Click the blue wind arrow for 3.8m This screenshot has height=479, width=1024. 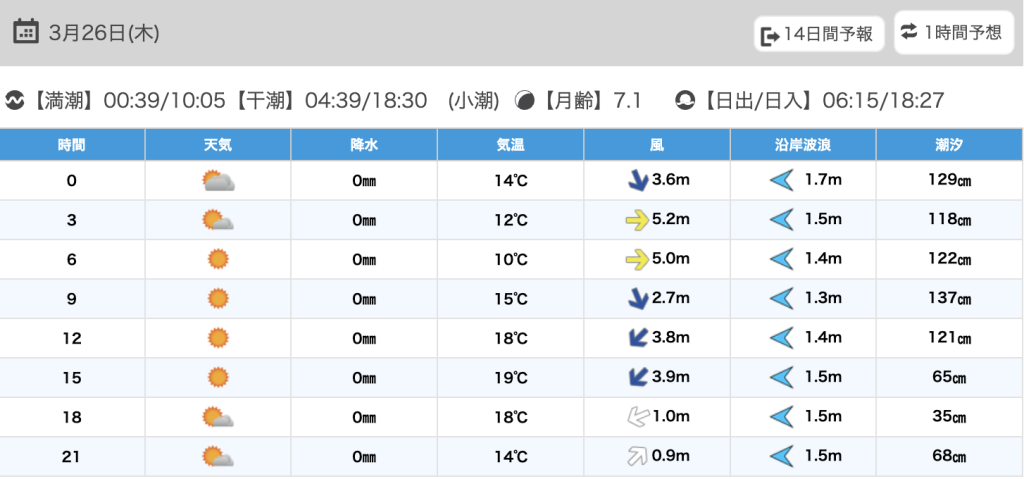(635, 339)
